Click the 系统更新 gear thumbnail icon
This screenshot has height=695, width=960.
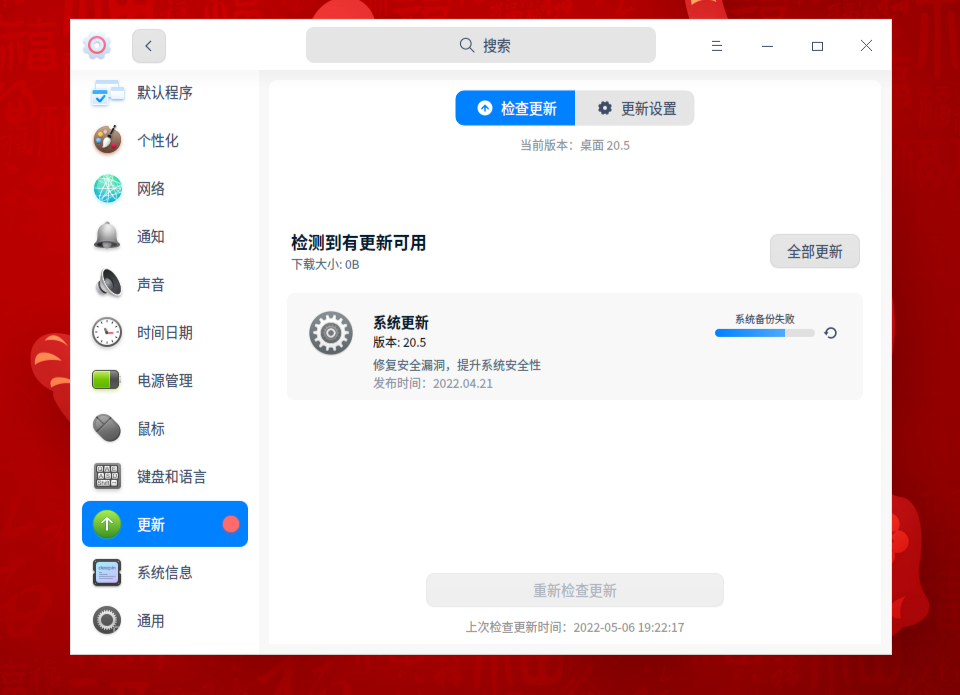pyautogui.click(x=330, y=333)
